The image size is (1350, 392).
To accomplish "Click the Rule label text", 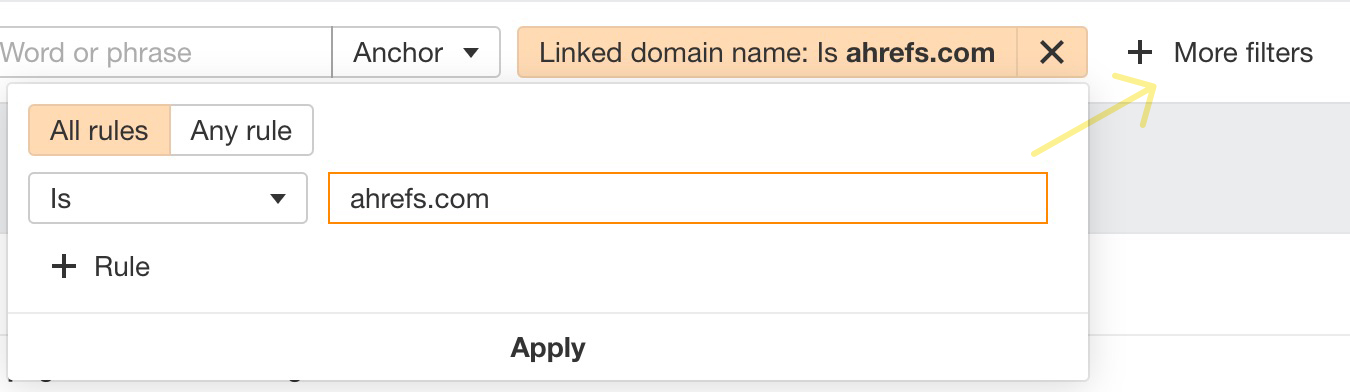I will 122,267.
